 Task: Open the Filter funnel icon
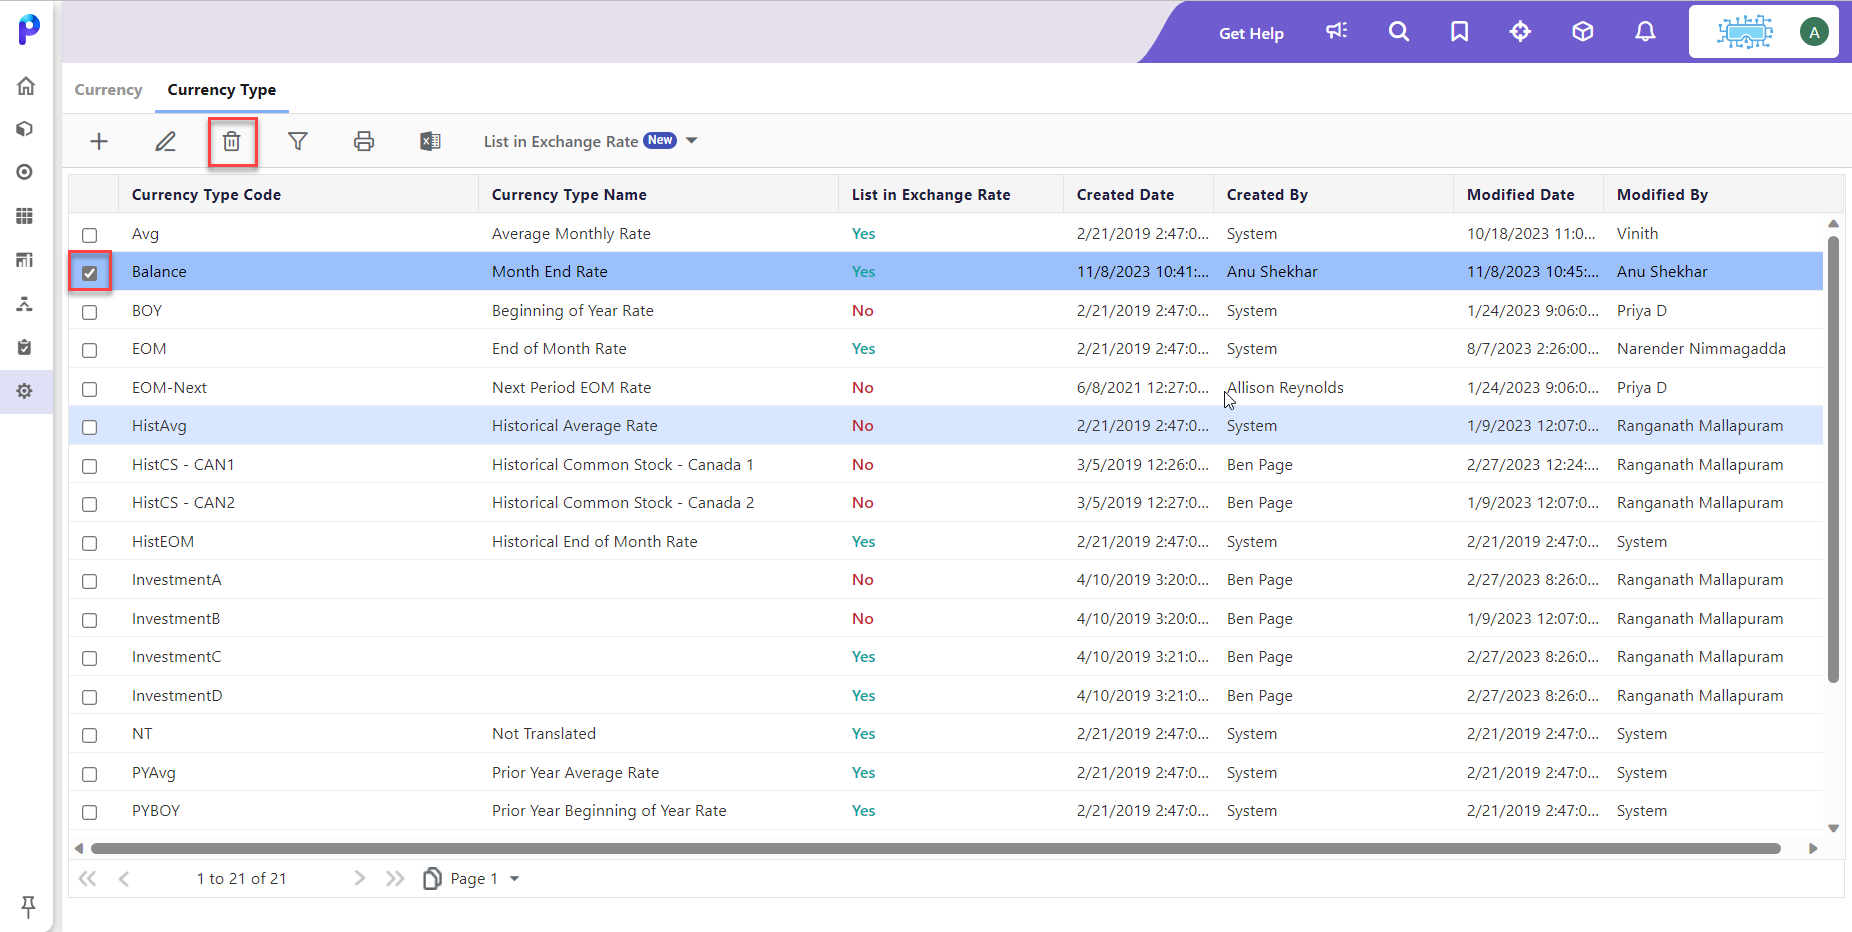pos(298,141)
